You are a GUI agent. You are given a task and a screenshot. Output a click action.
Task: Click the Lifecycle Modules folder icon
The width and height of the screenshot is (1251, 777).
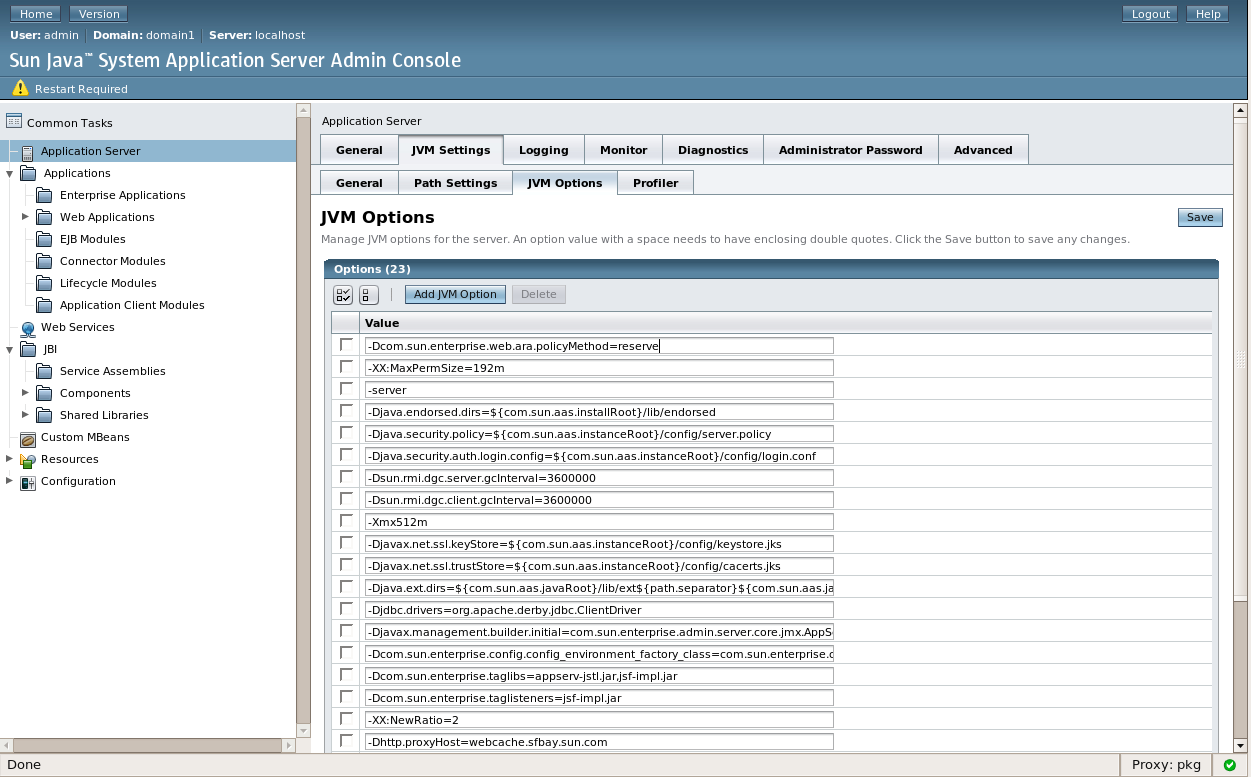point(44,283)
